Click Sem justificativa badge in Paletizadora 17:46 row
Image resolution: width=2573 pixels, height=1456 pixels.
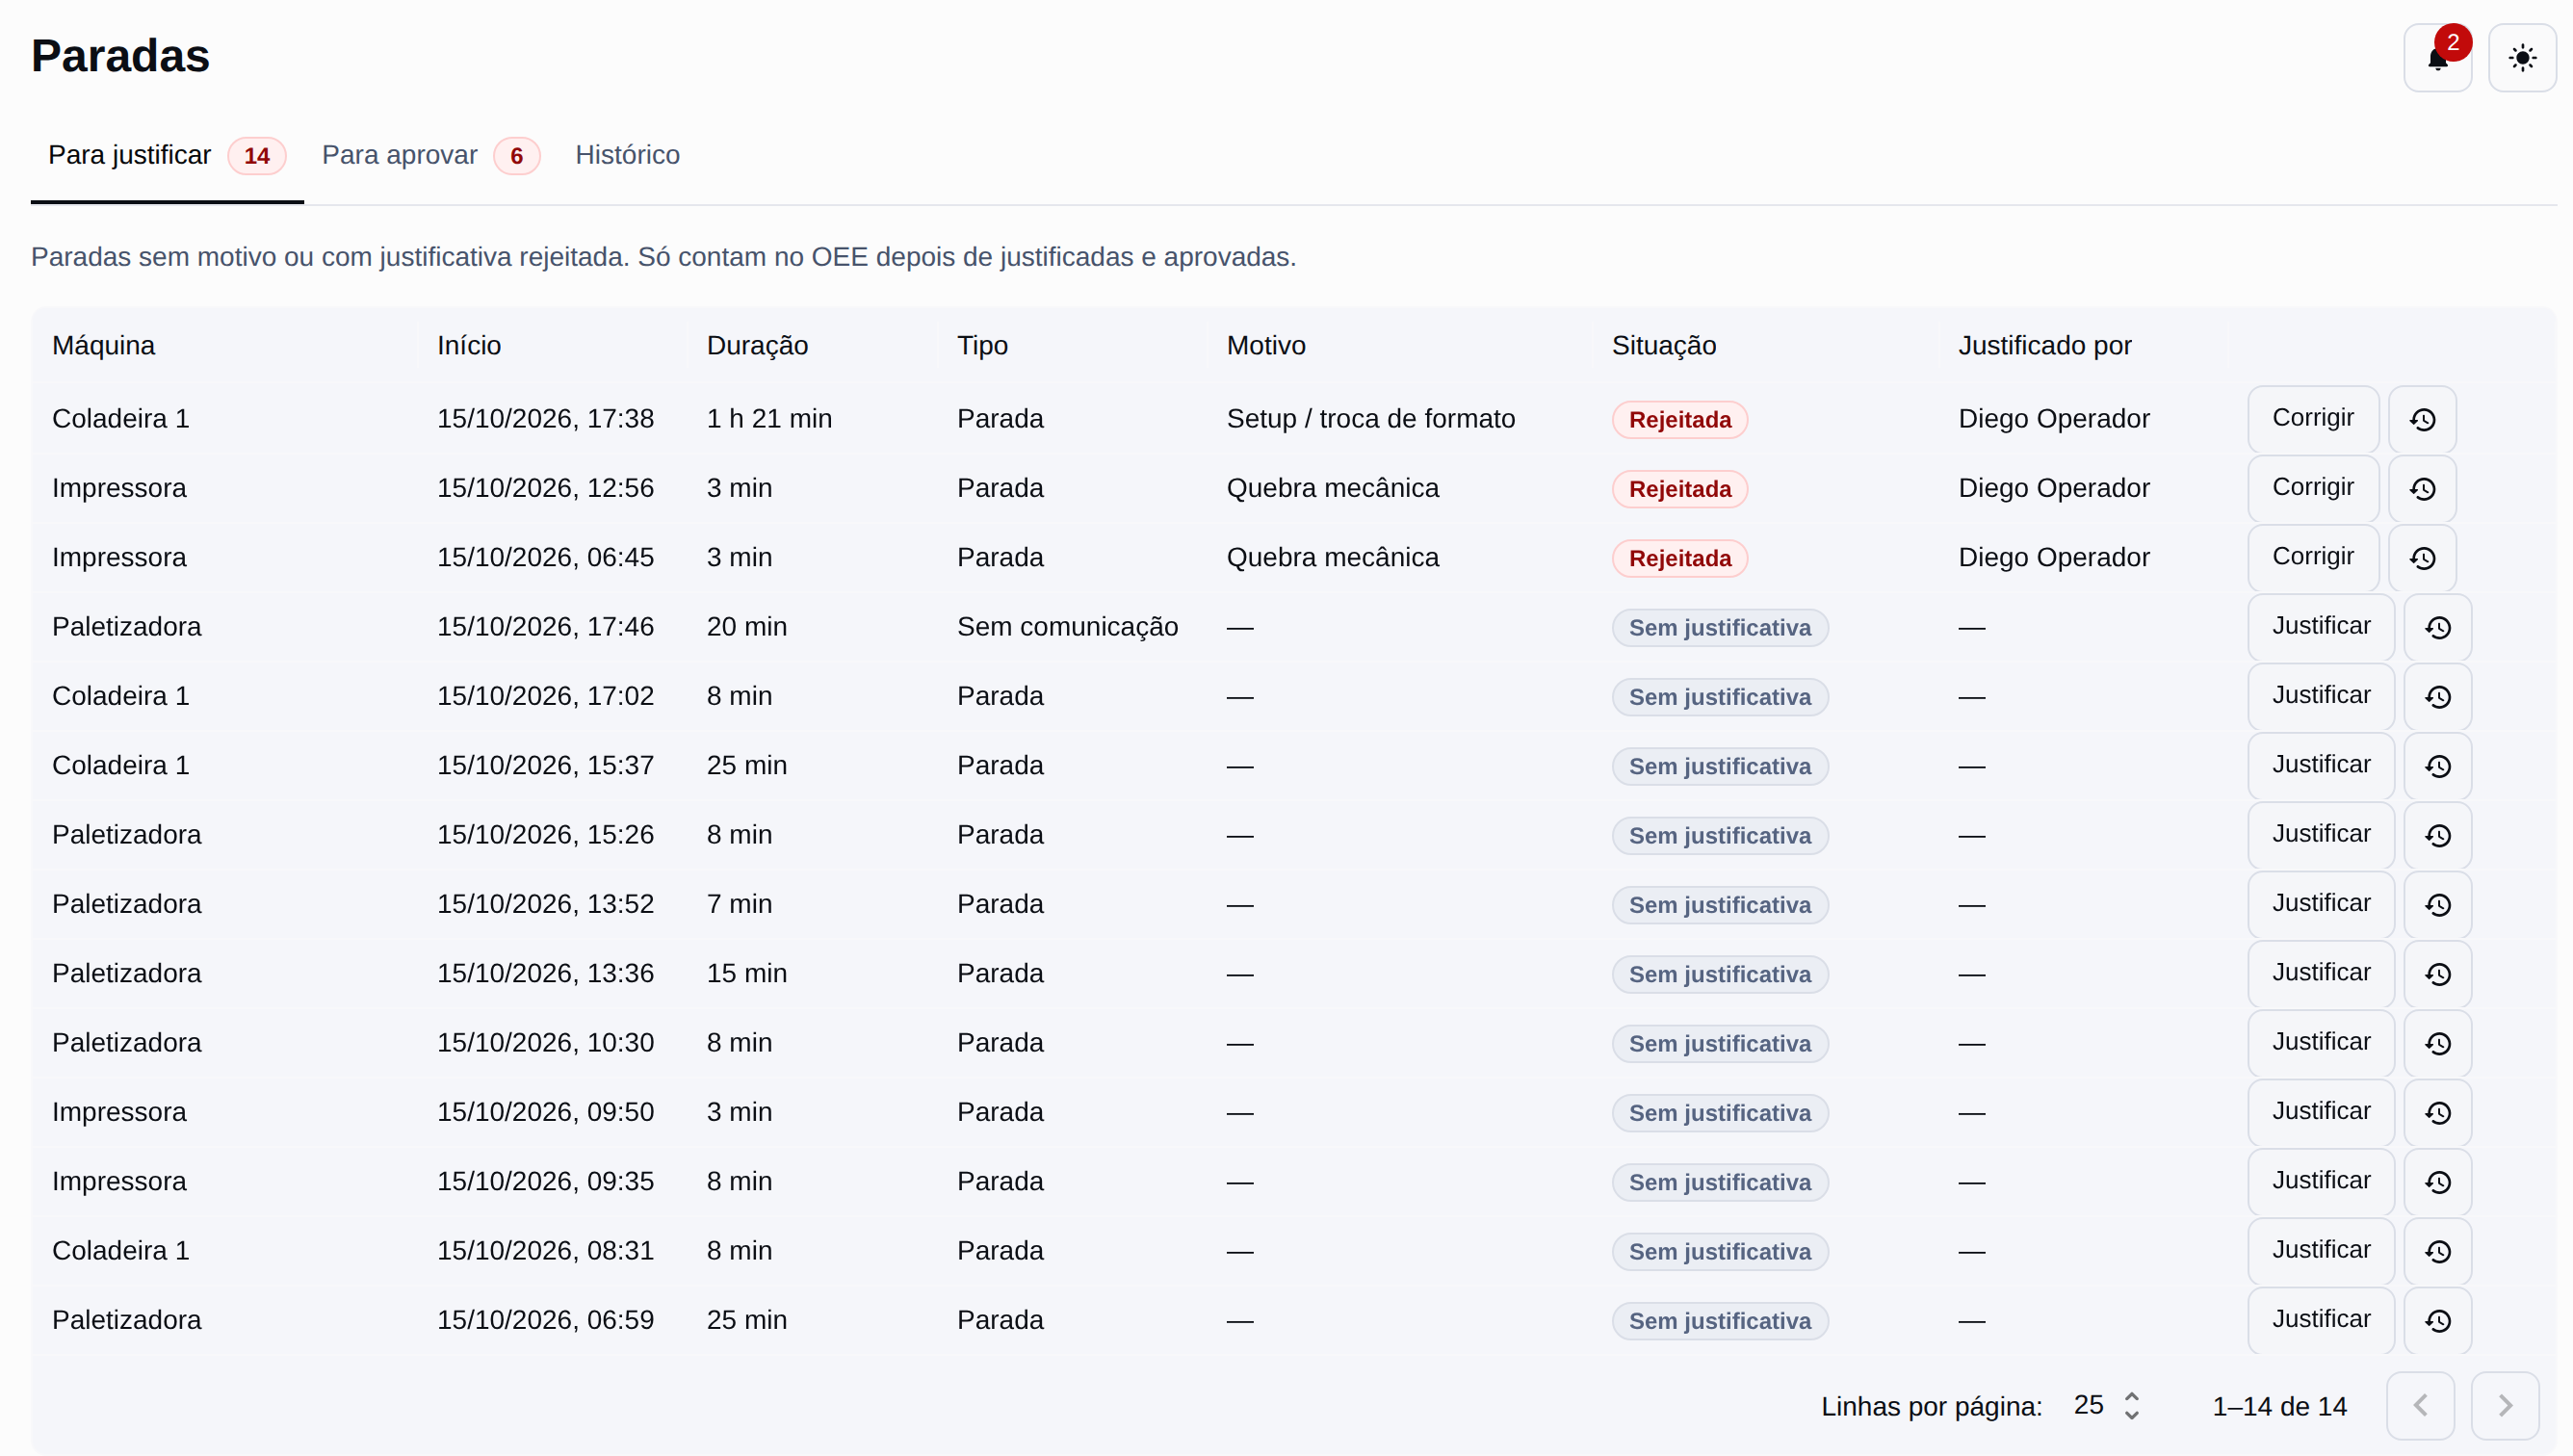coord(1720,628)
